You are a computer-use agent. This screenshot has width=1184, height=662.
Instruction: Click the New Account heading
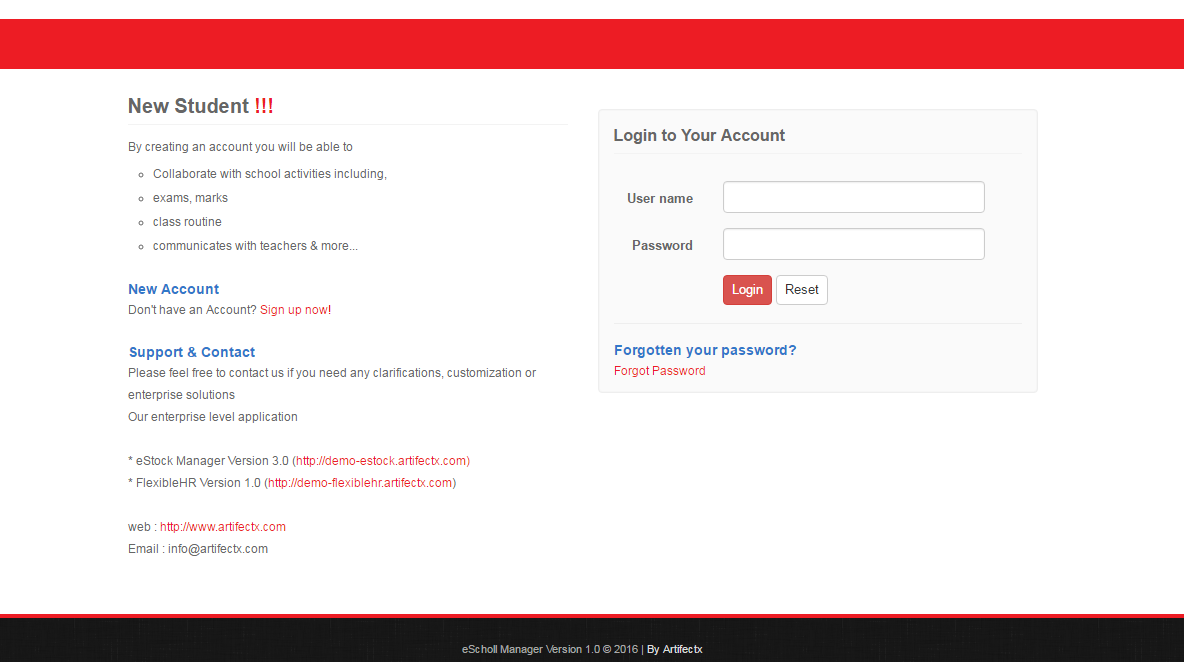[173, 289]
